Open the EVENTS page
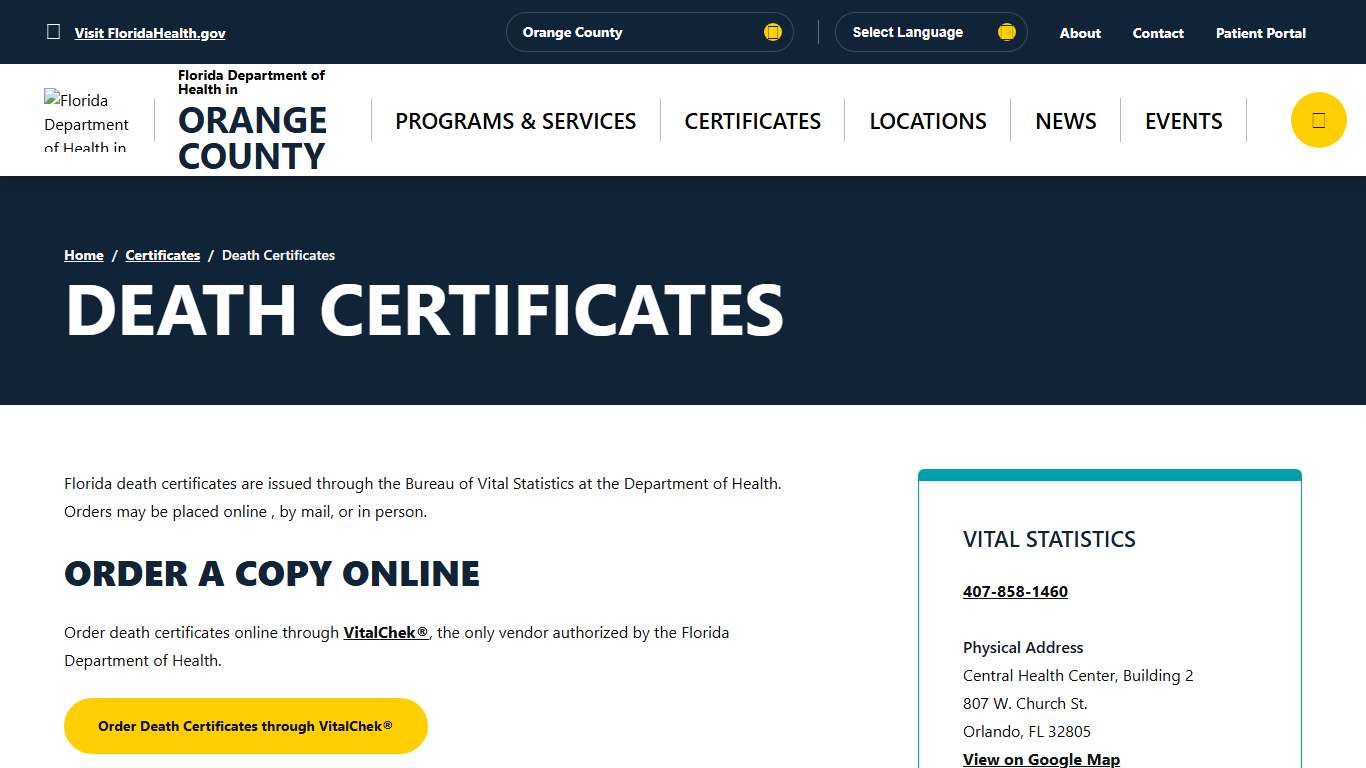 [x=1183, y=120]
